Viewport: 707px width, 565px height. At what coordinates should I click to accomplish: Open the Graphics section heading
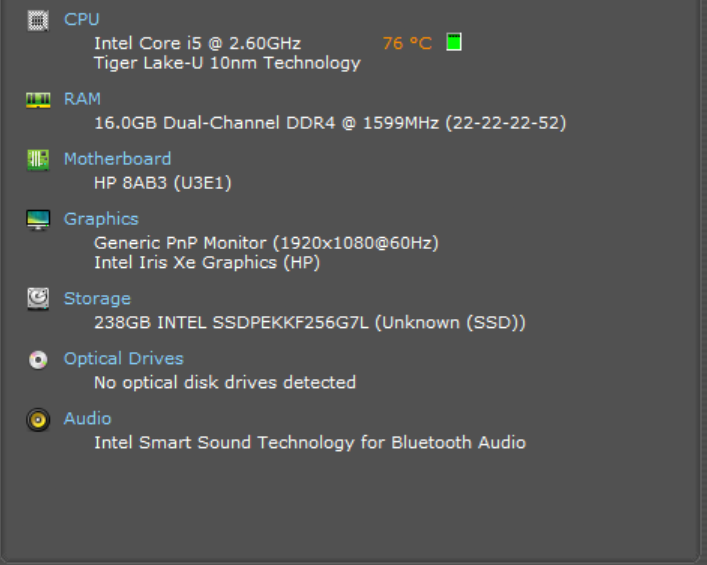coord(101,219)
